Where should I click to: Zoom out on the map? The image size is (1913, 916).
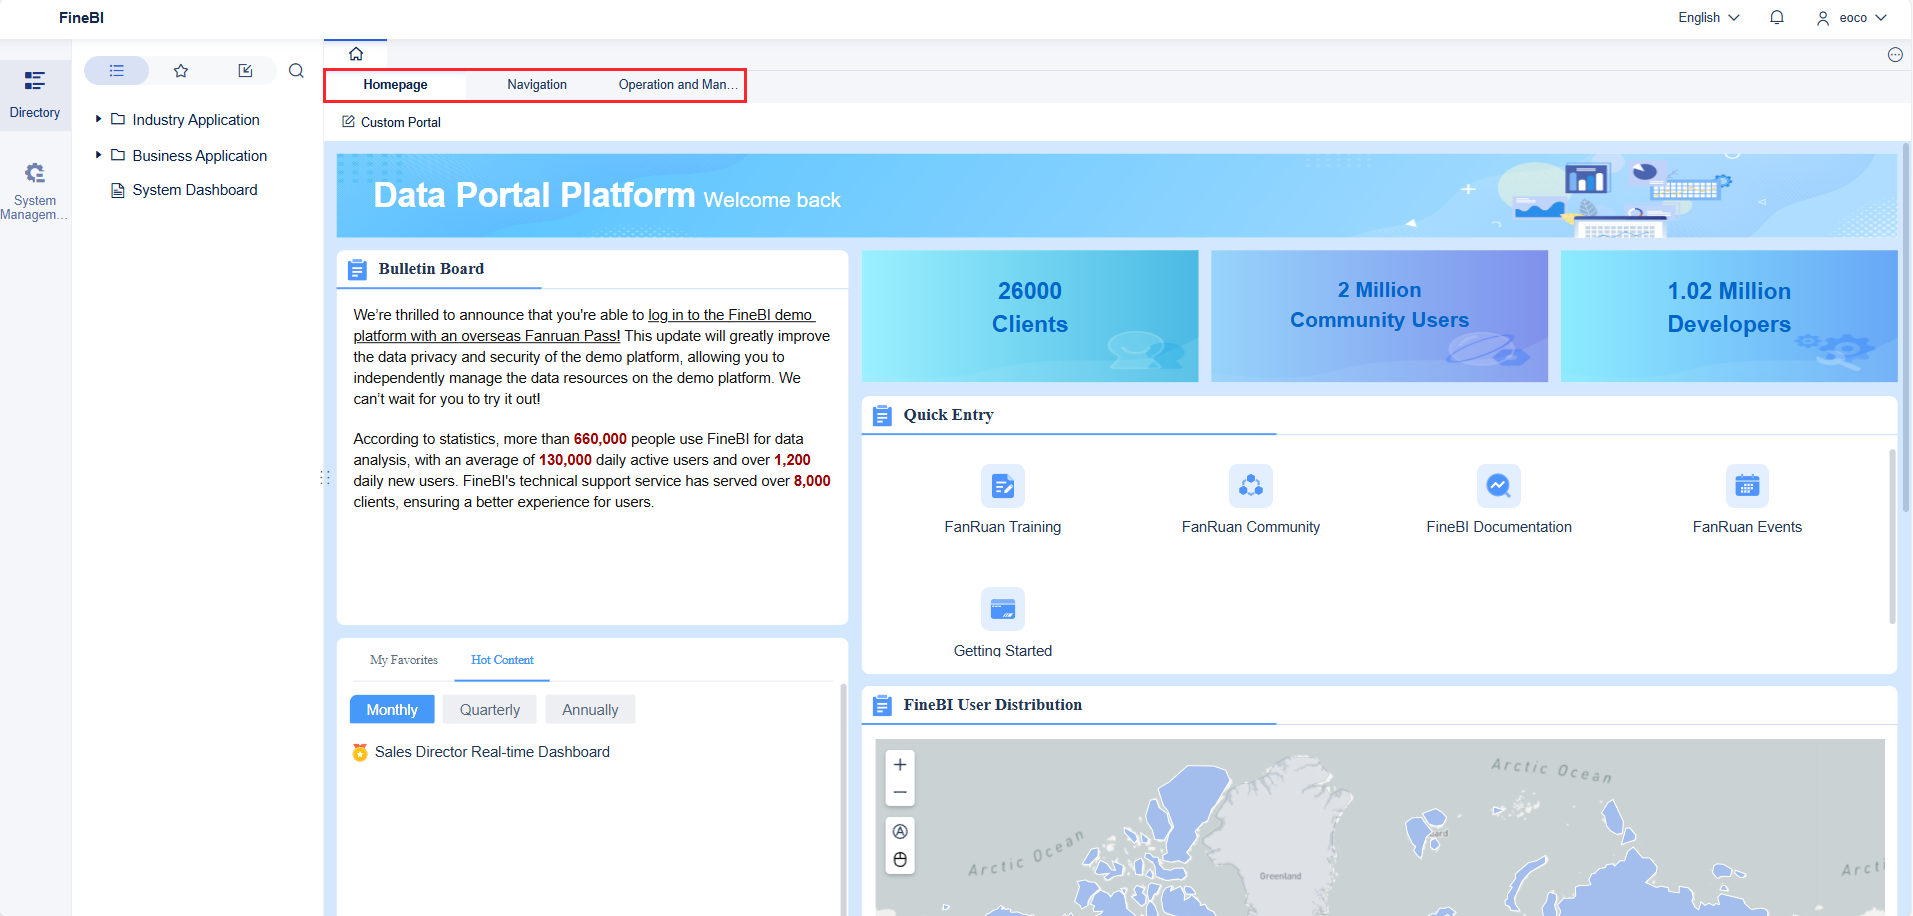click(x=900, y=792)
